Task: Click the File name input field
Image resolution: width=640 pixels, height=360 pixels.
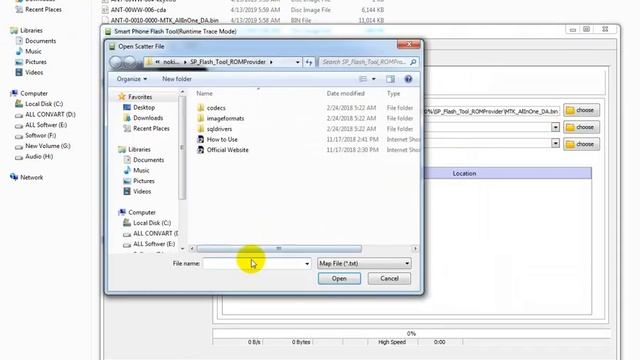Action: (253, 264)
